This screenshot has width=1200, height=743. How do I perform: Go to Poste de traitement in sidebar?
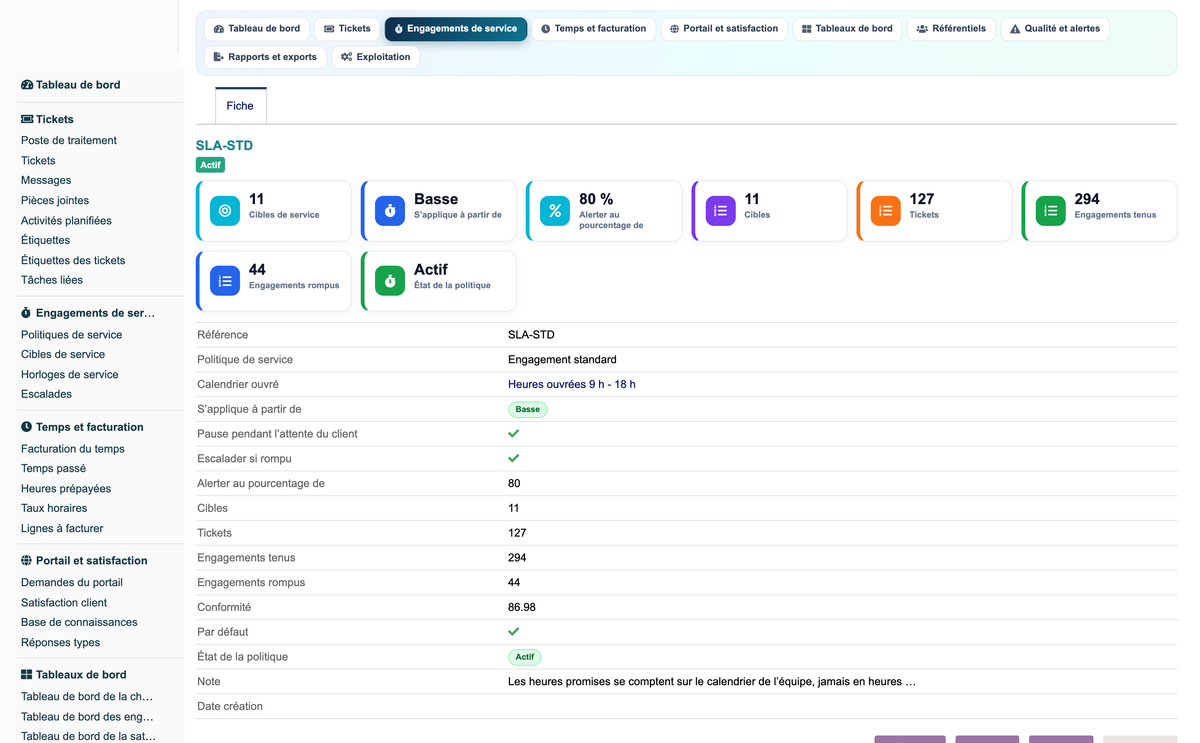pos(69,141)
